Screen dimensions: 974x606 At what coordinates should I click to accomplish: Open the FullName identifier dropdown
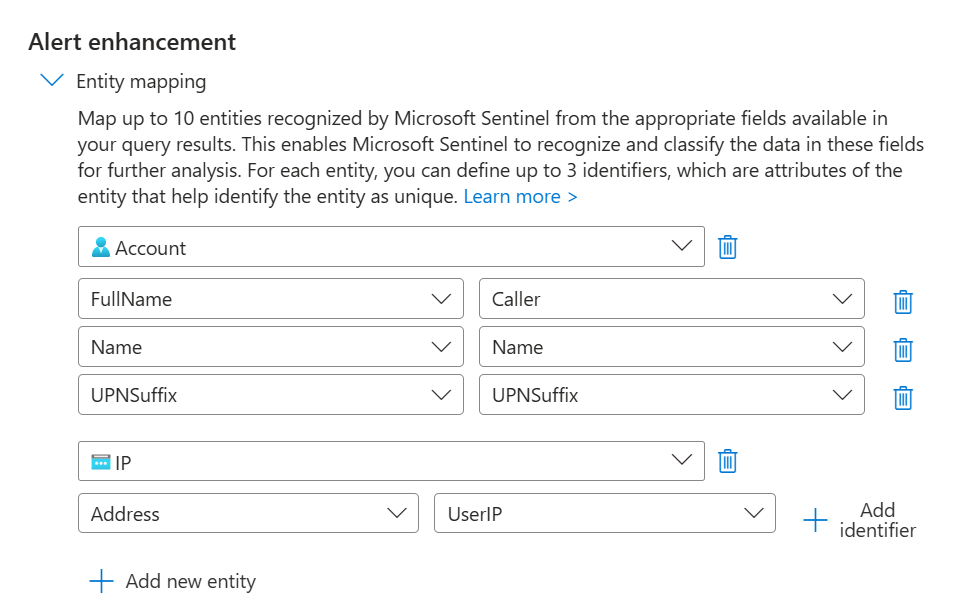[x=271, y=299]
